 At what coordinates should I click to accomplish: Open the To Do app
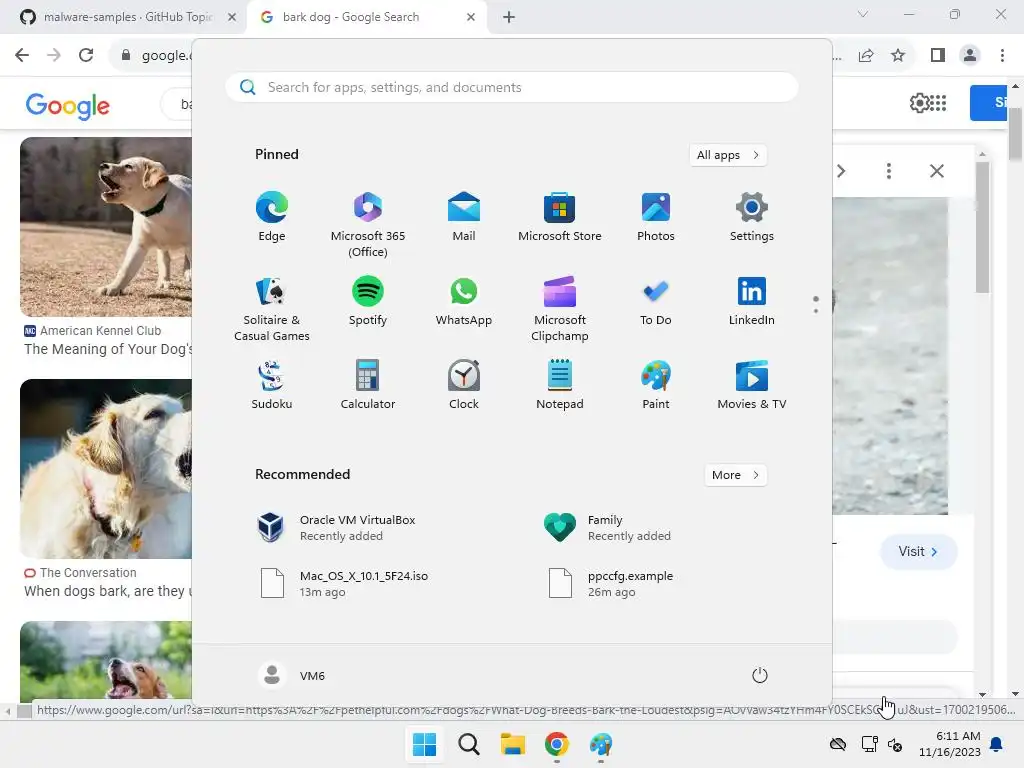656,301
